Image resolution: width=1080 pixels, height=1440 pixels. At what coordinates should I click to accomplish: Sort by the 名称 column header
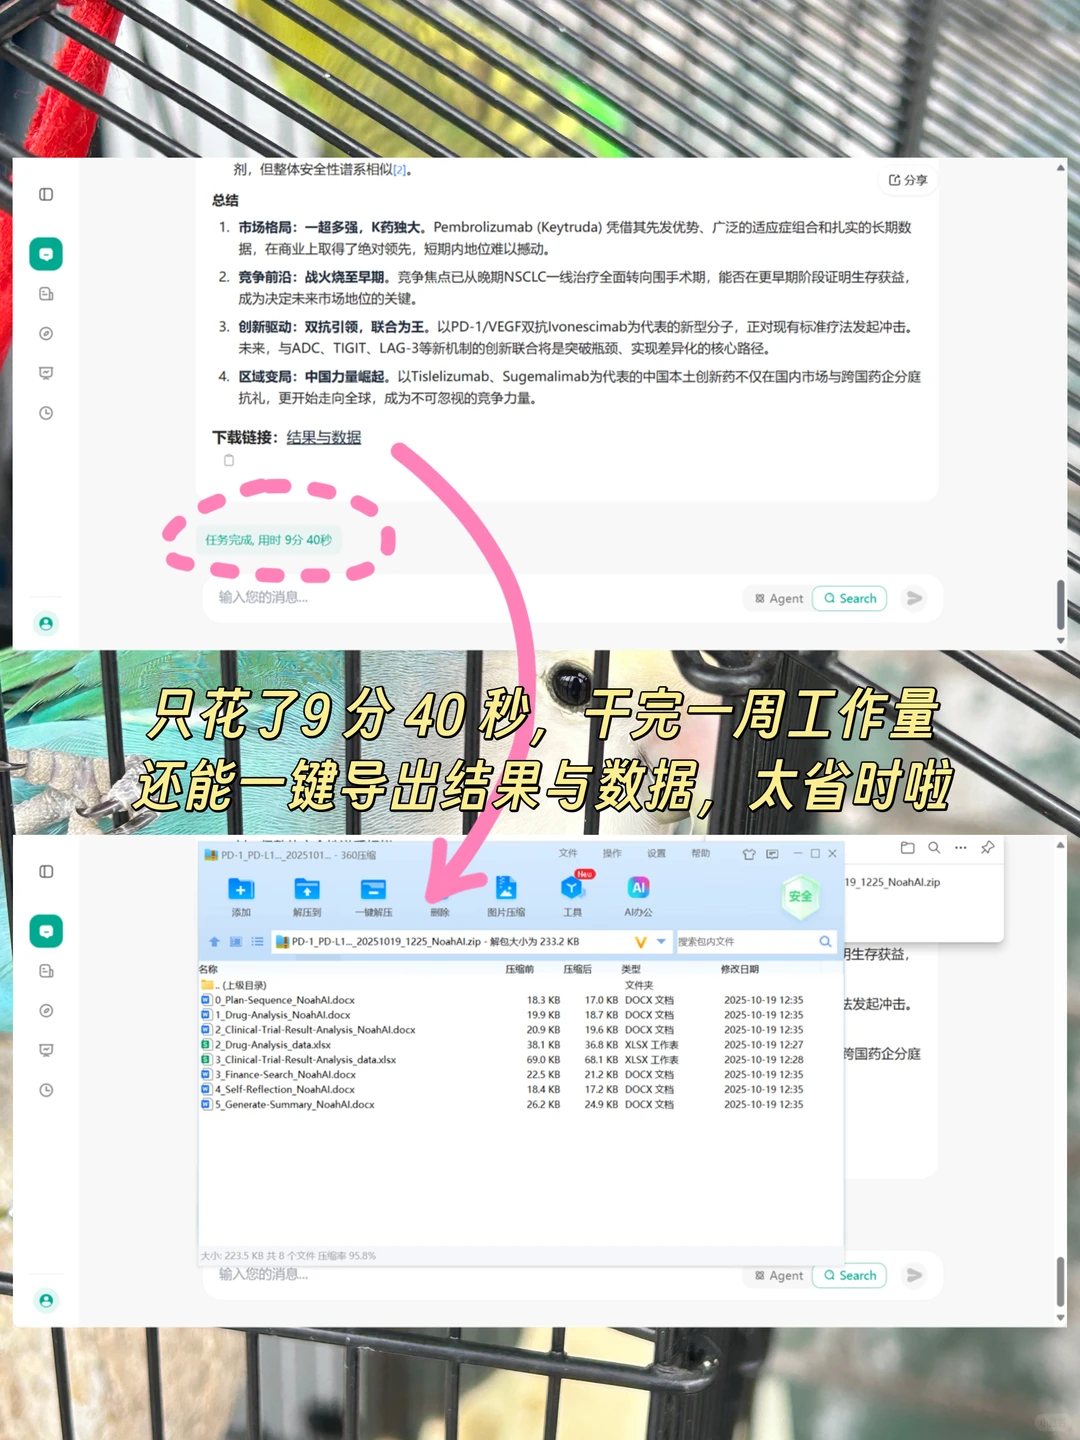click(208, 969)
